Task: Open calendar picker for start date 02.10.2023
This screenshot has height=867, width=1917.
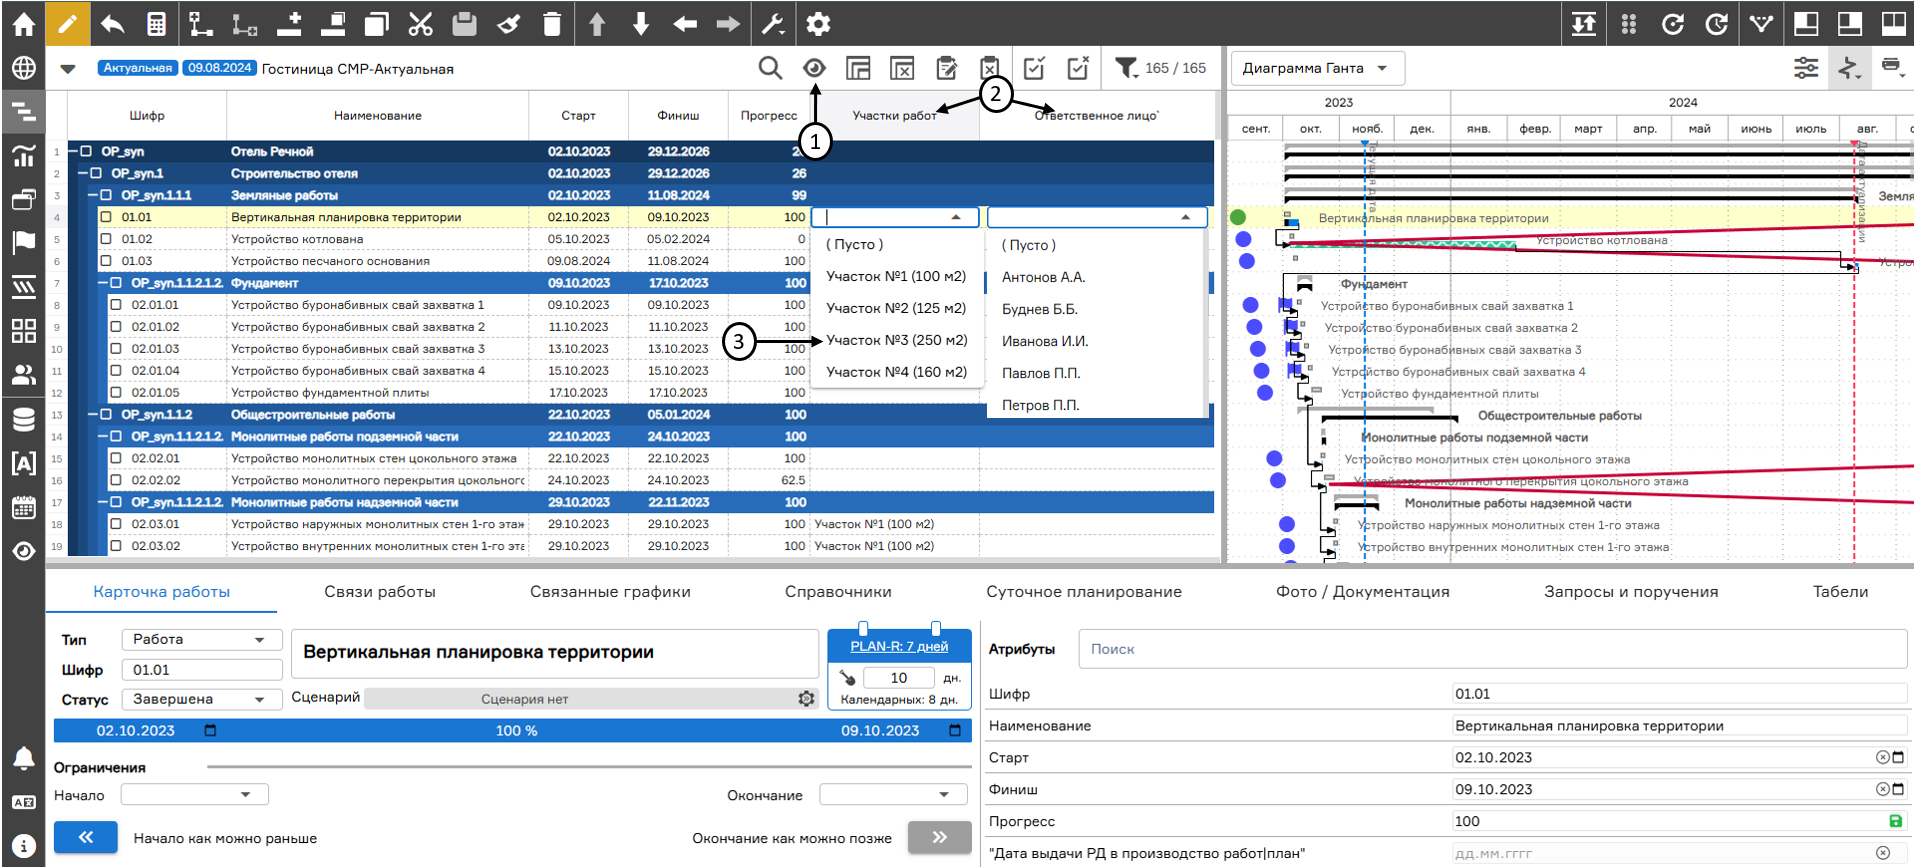Action: click(210, 731)
